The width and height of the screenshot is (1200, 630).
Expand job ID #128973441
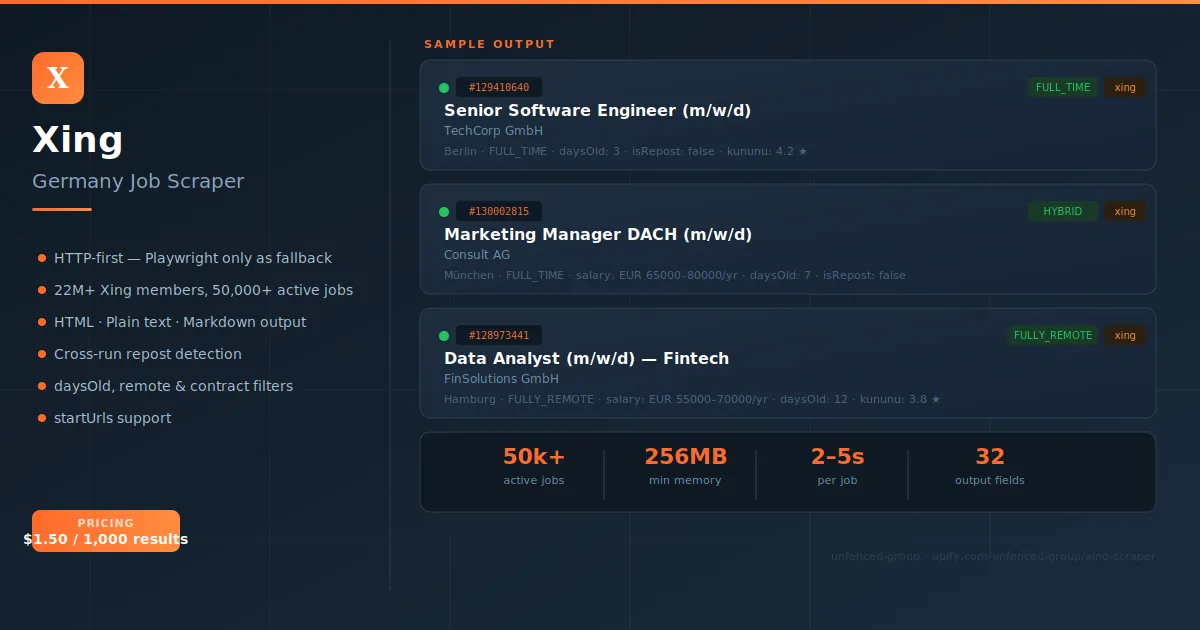500,335
